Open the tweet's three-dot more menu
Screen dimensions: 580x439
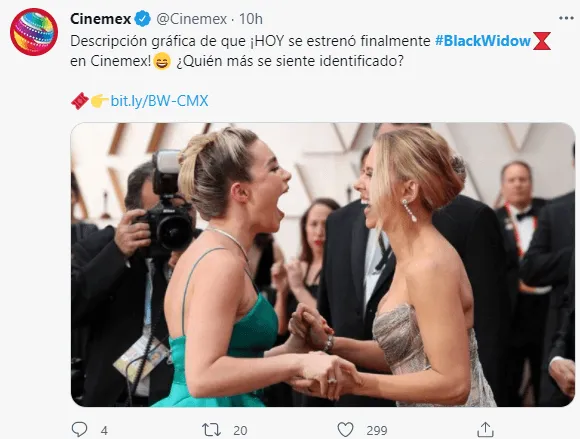click(566, 18)
